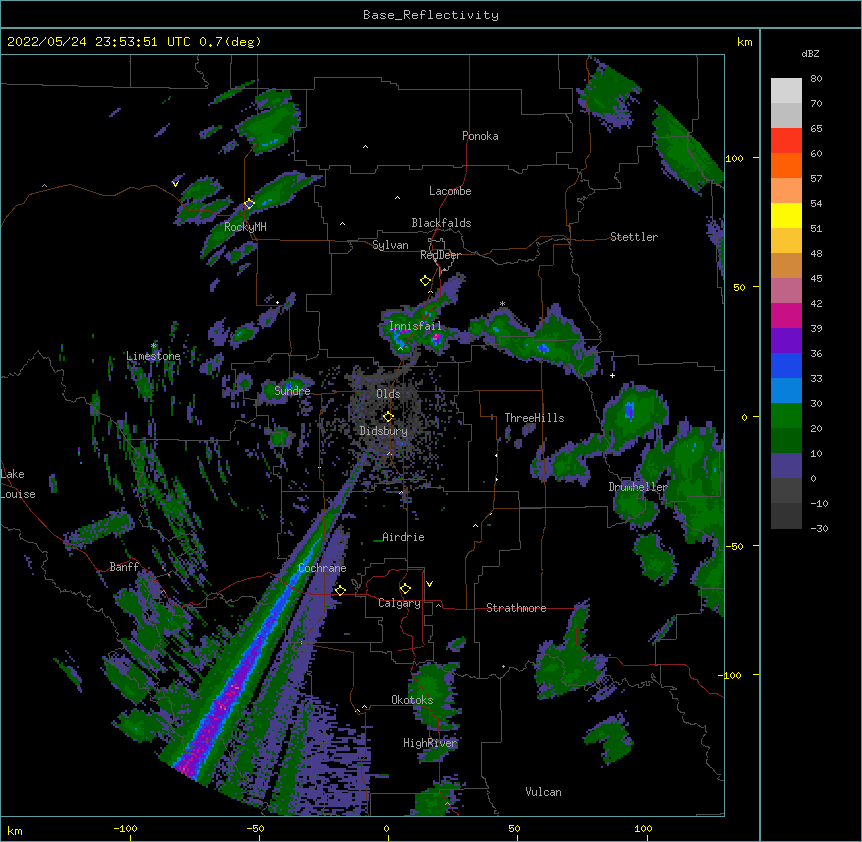Click the Olds city label

click(388, 394)
